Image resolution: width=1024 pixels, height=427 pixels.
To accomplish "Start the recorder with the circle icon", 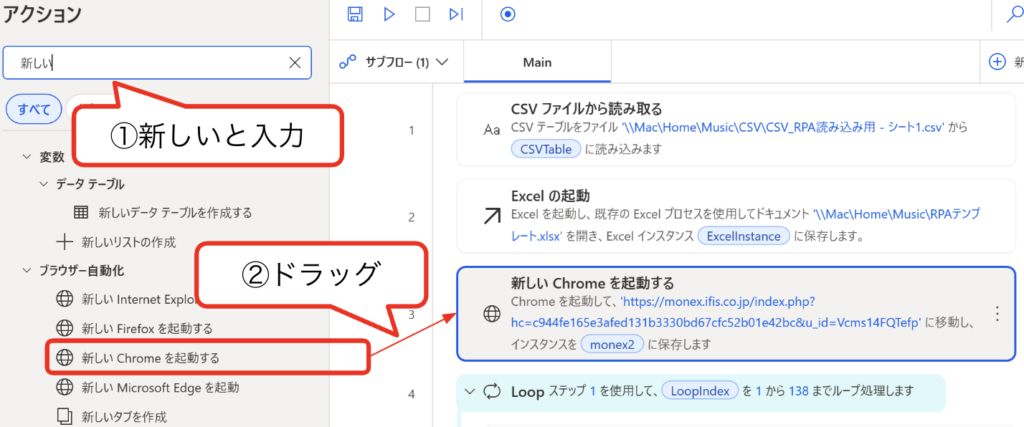I will tap(507, 14).
